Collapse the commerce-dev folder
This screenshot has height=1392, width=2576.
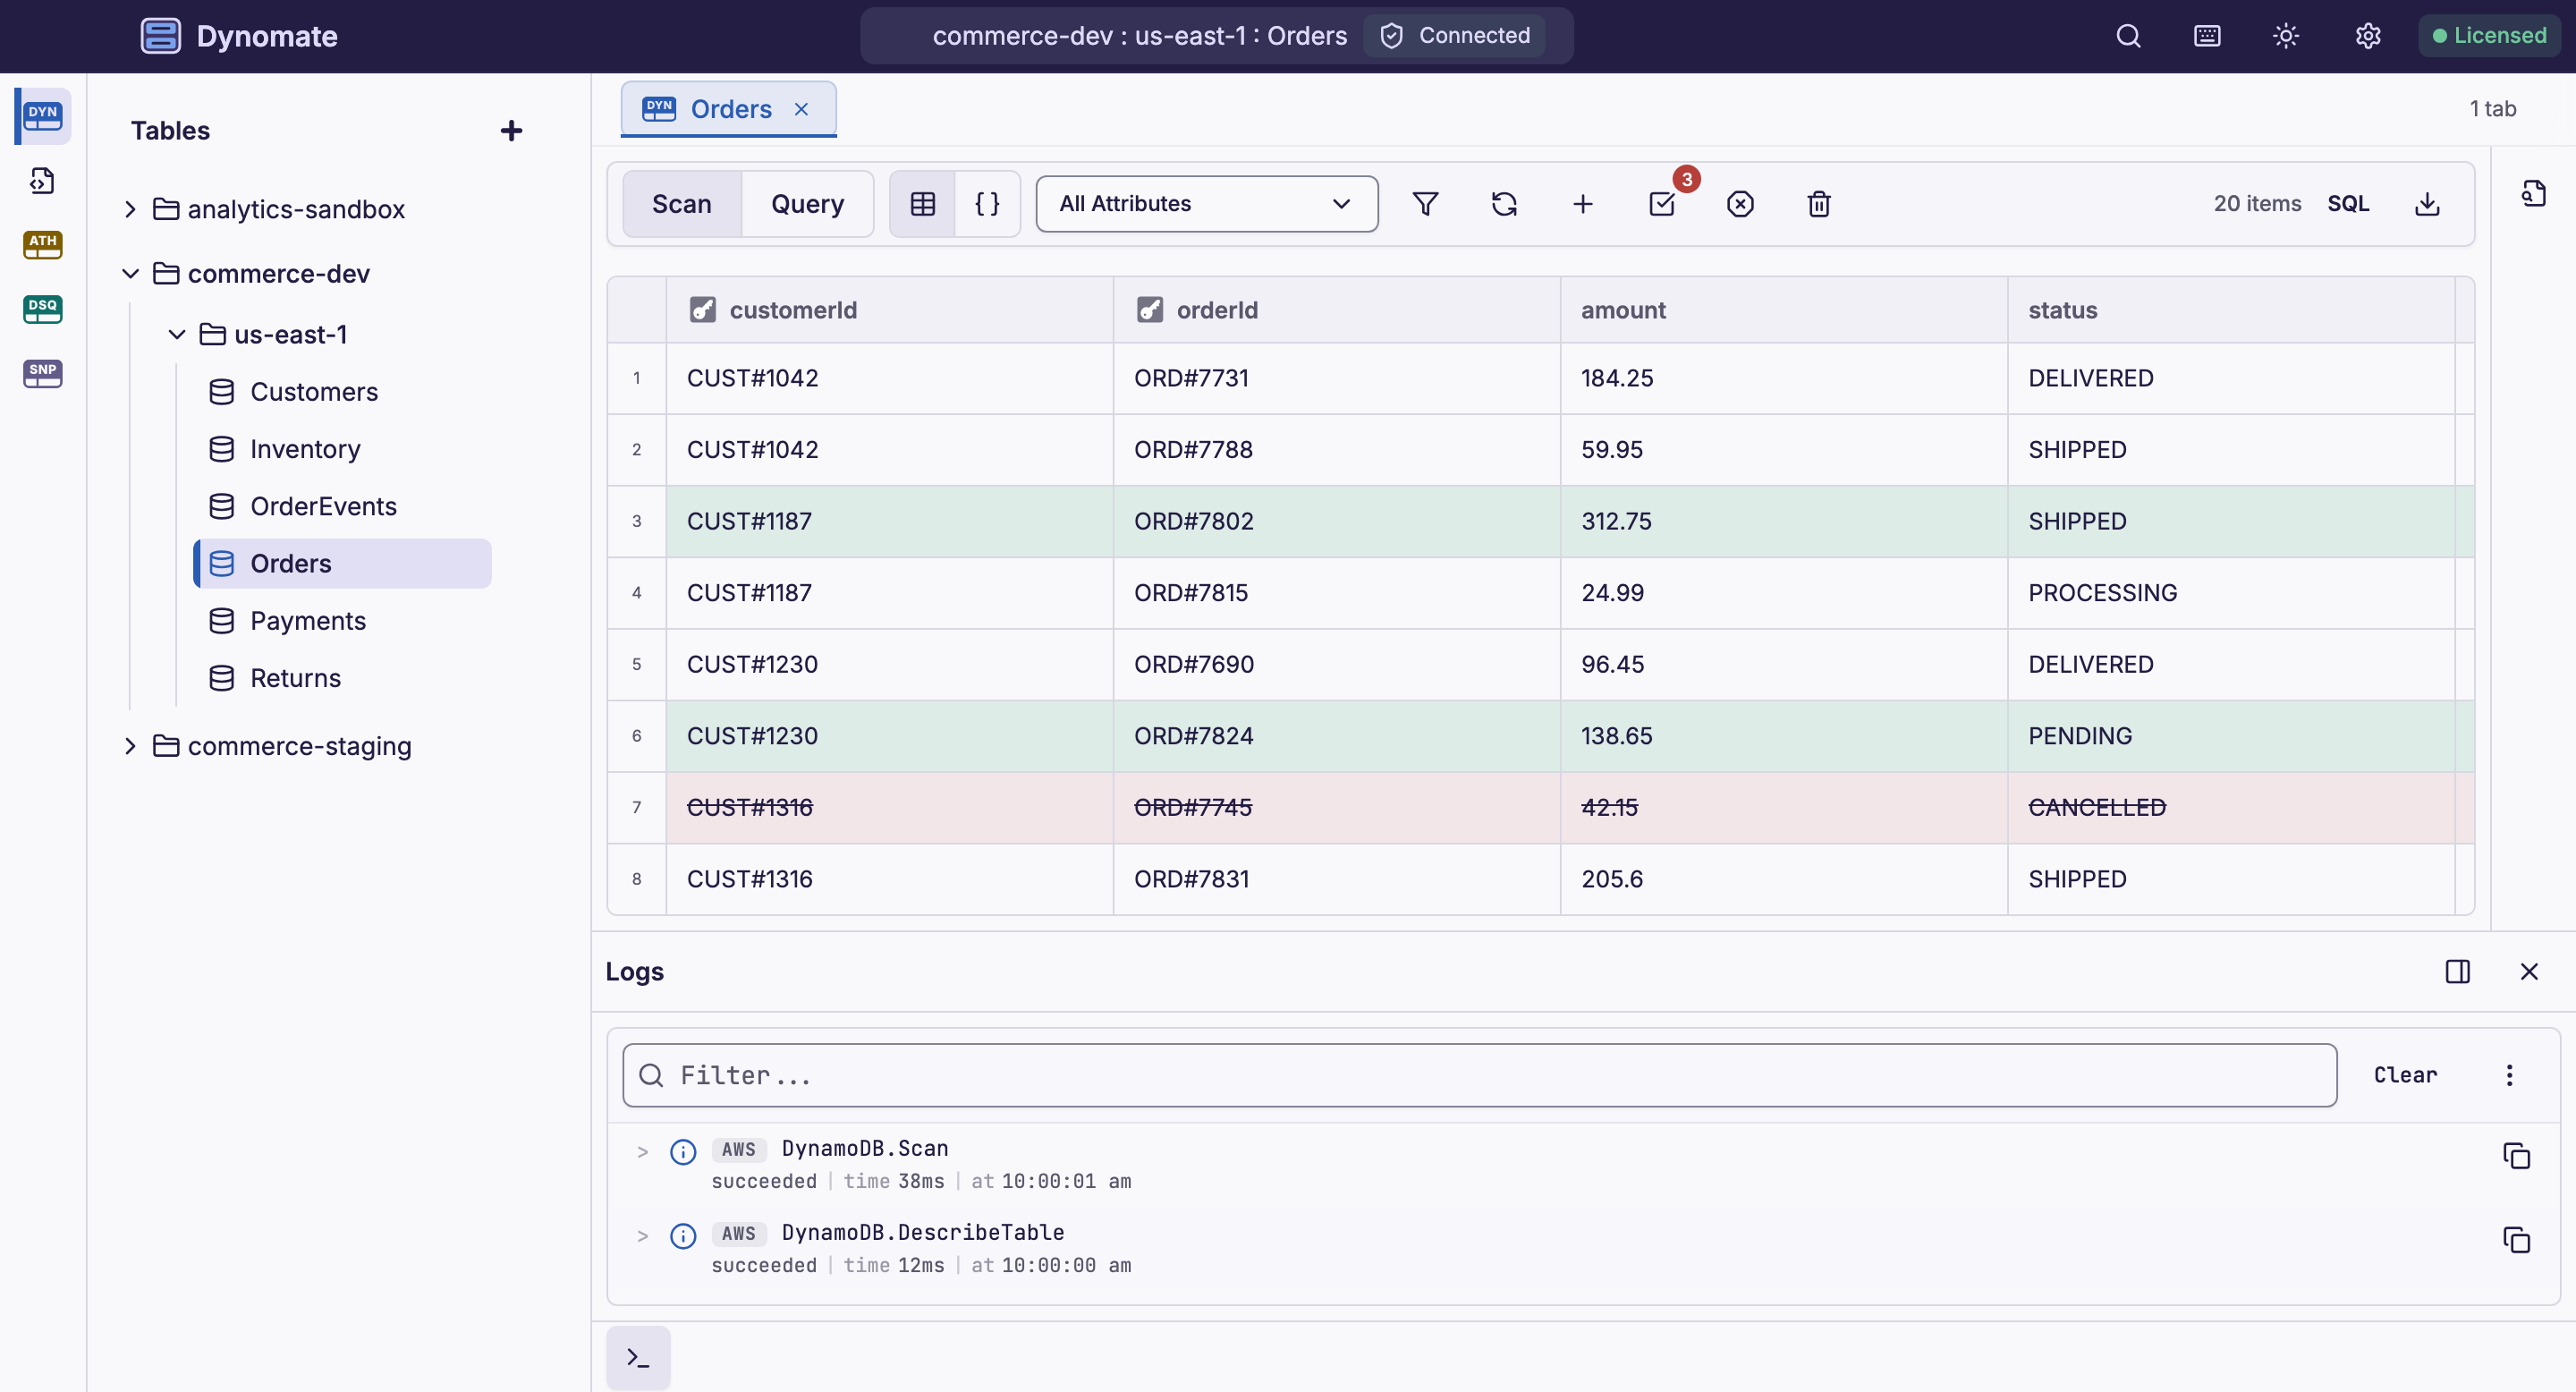(130, 273)
